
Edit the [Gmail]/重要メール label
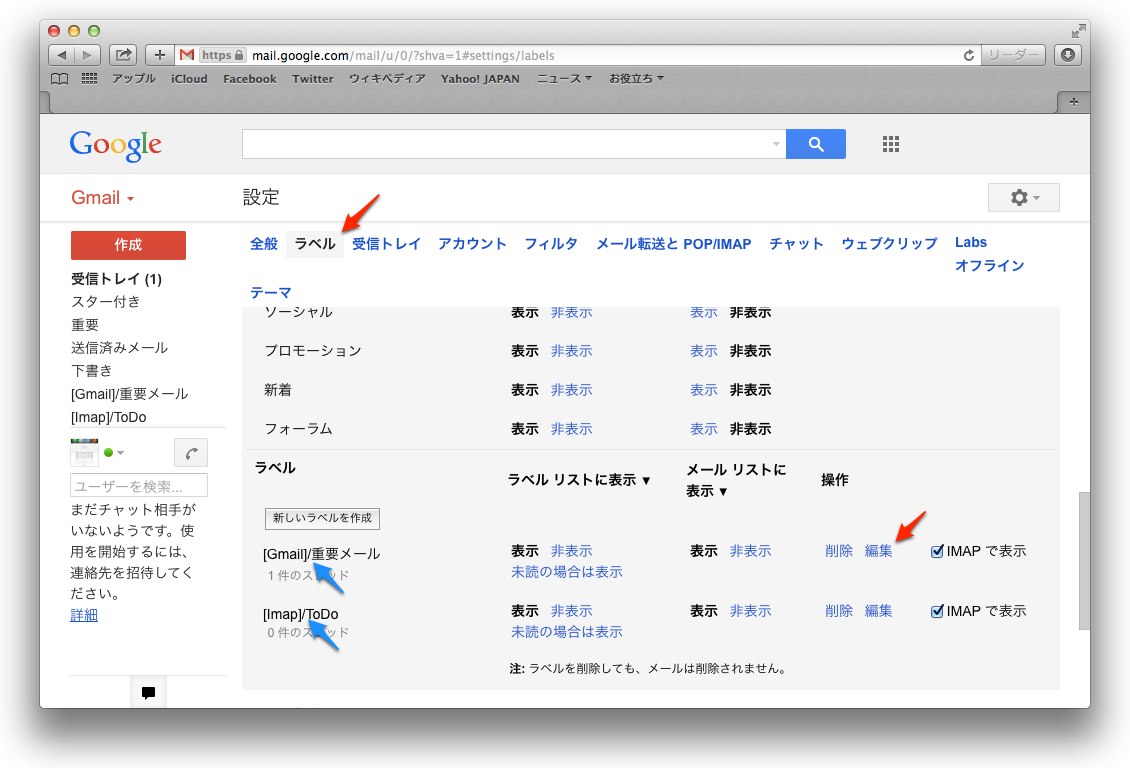tap(878, 551)
